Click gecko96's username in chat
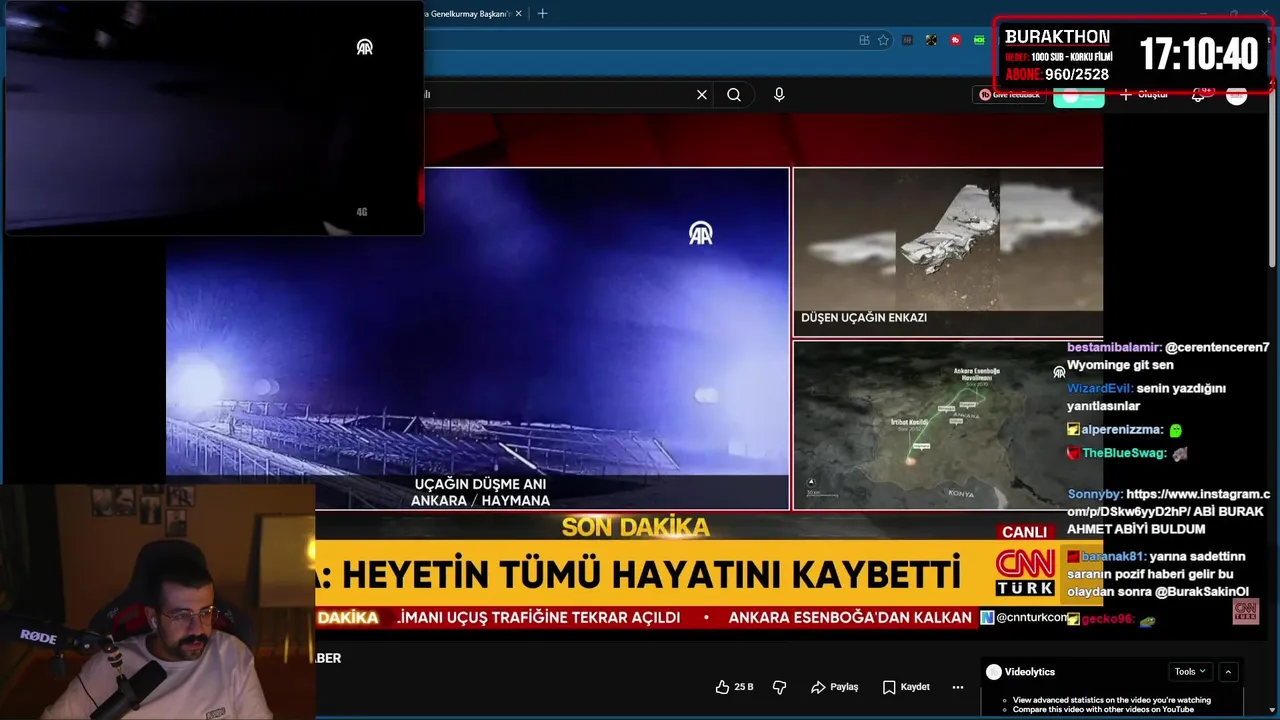The image size is (1280, 720). click(x=1108, y=619)
